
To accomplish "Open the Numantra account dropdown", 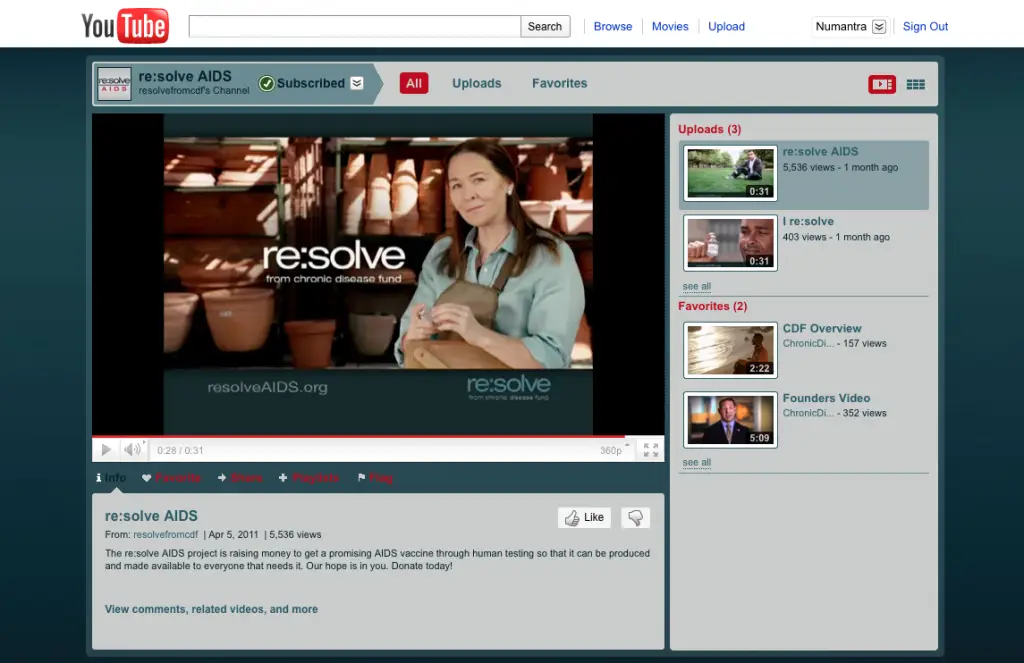I will (879, 27).
